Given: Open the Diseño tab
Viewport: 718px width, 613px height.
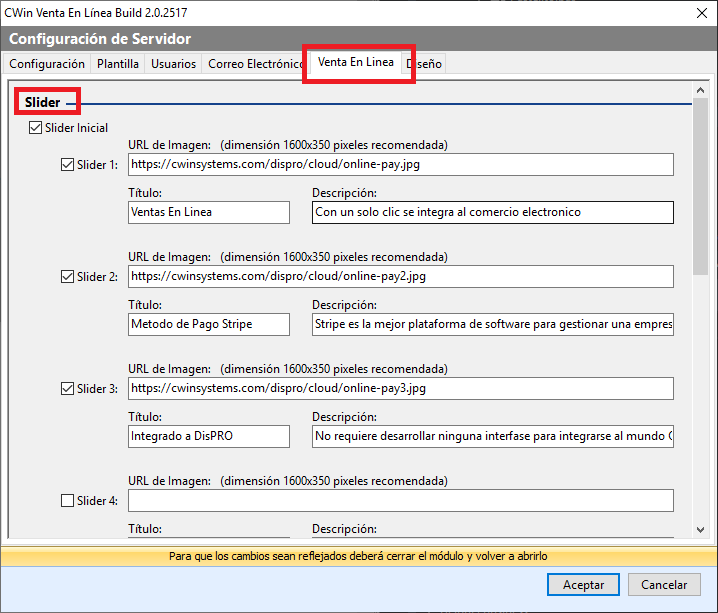Looking at the screenshot, I should [x=424, y=64].
